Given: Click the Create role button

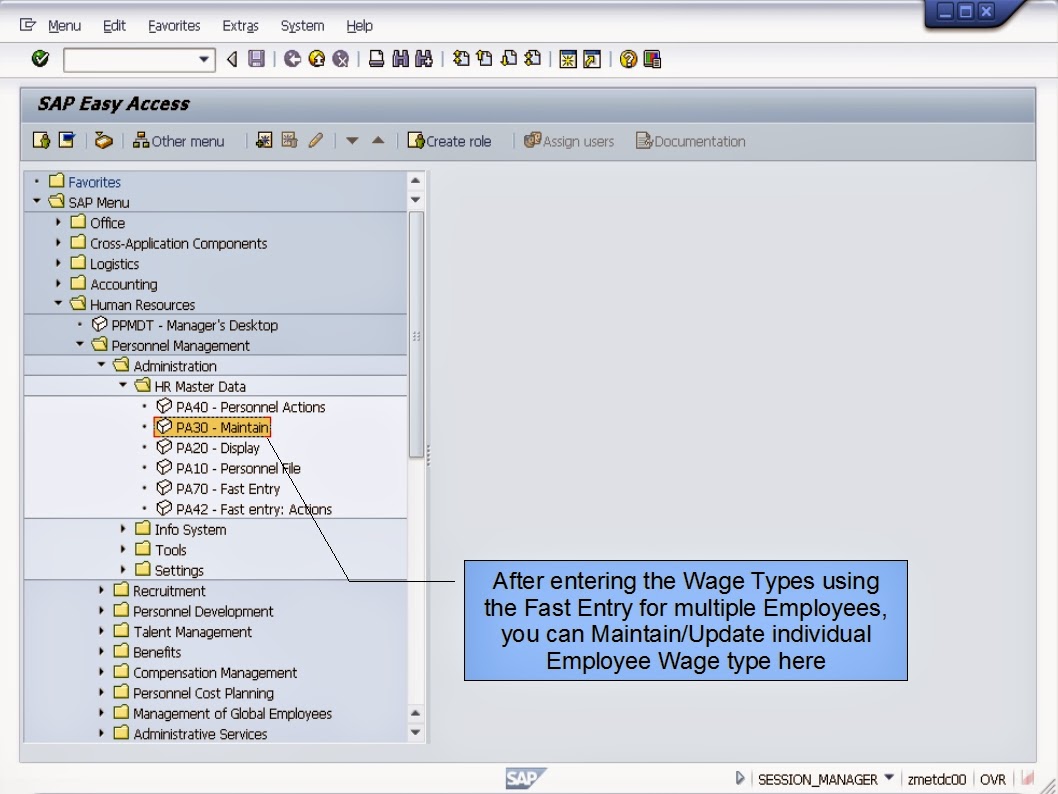Looking at the screenshot, I should point(449,141).
